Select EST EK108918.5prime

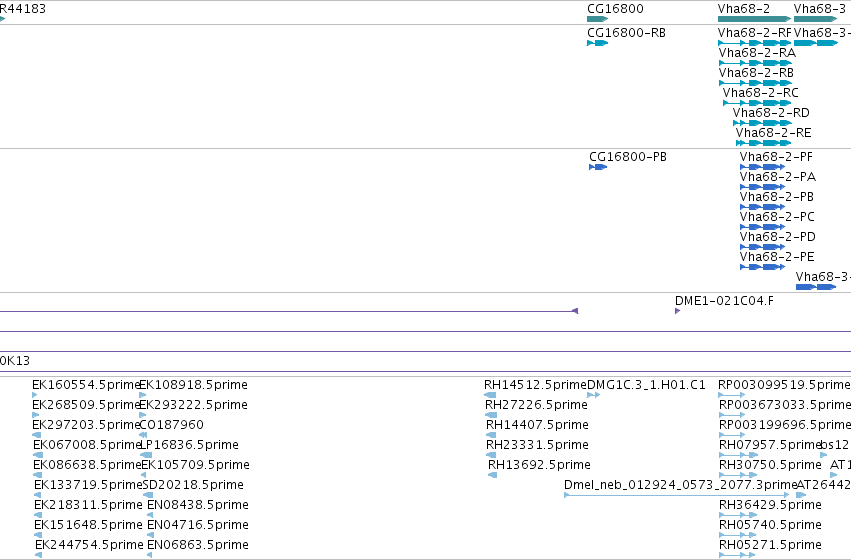(193, 385)
